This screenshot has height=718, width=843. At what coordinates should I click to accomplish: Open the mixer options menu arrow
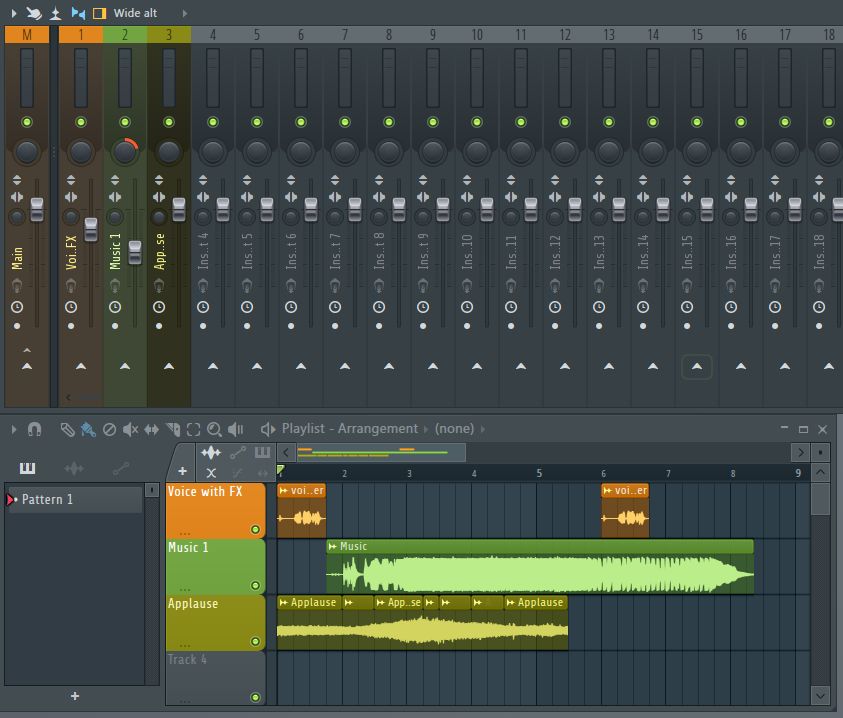tap(14, 13)
